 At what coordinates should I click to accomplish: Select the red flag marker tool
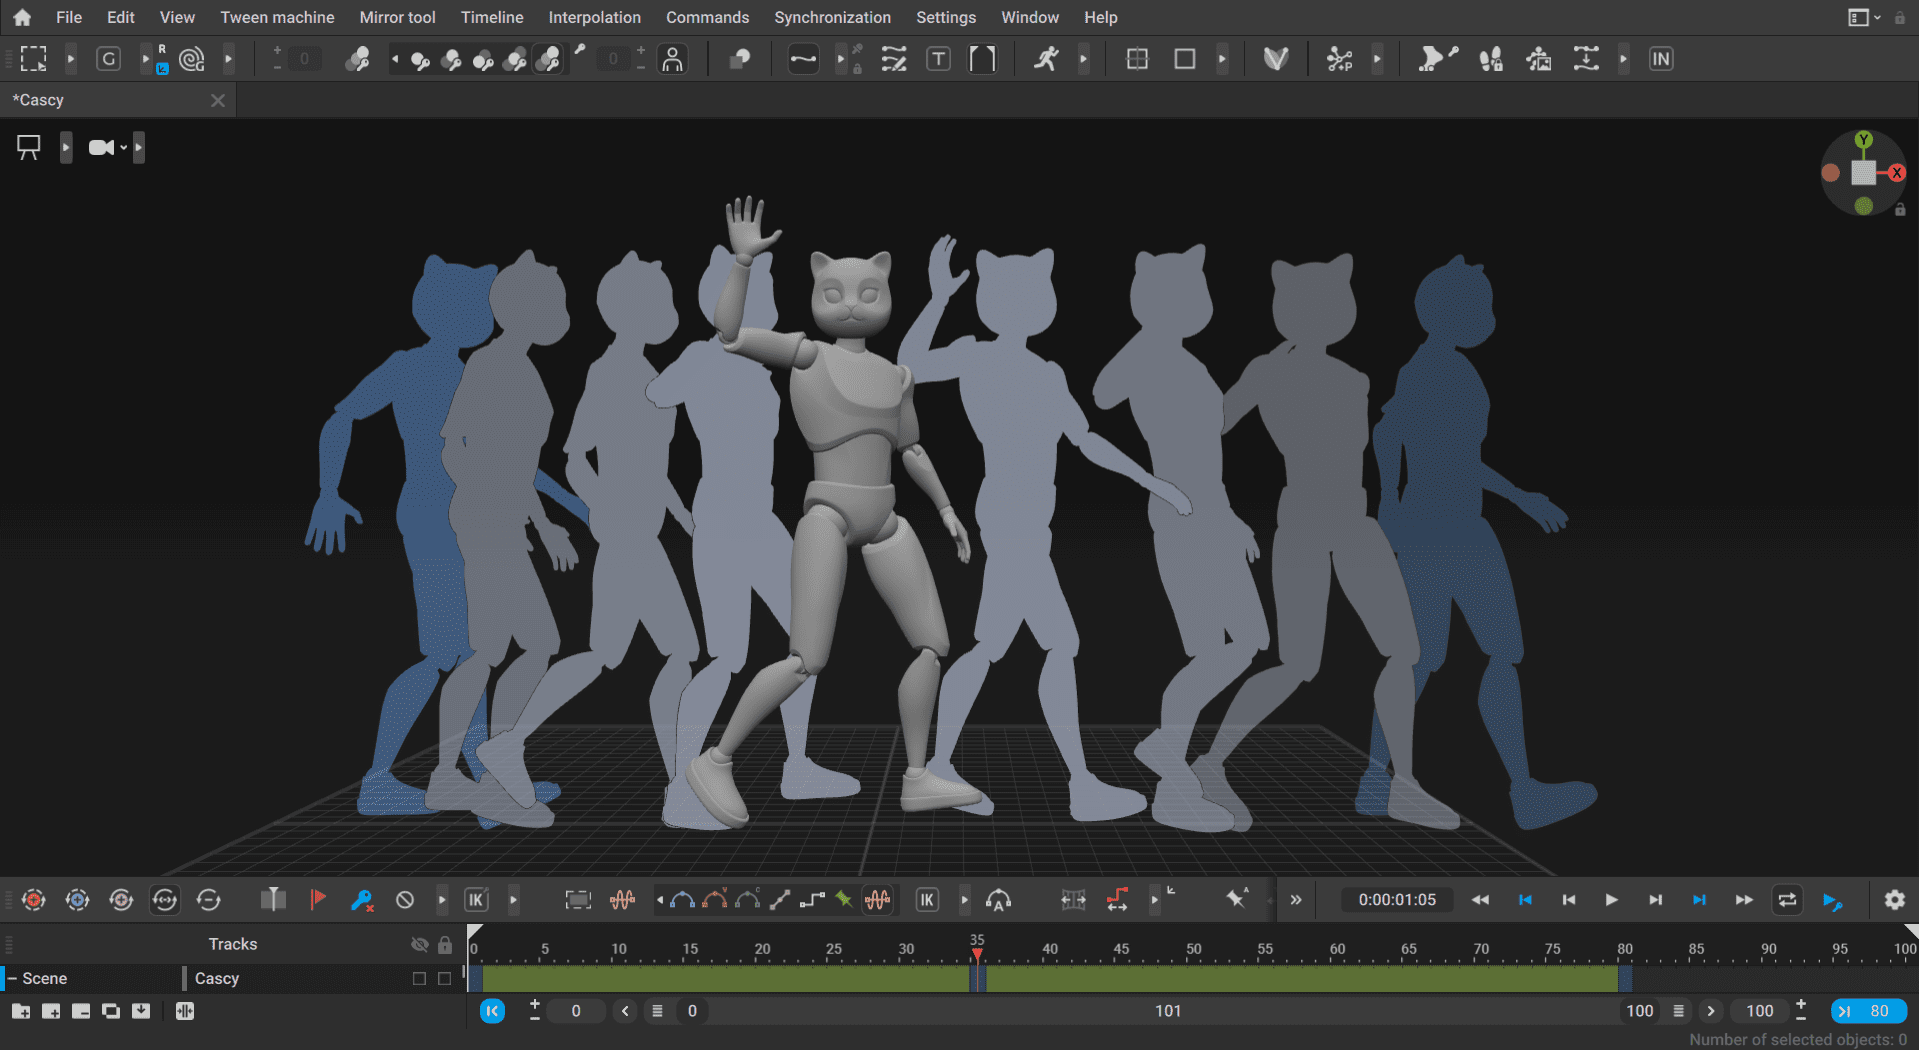pyautogui.click(x=318, y=899)
